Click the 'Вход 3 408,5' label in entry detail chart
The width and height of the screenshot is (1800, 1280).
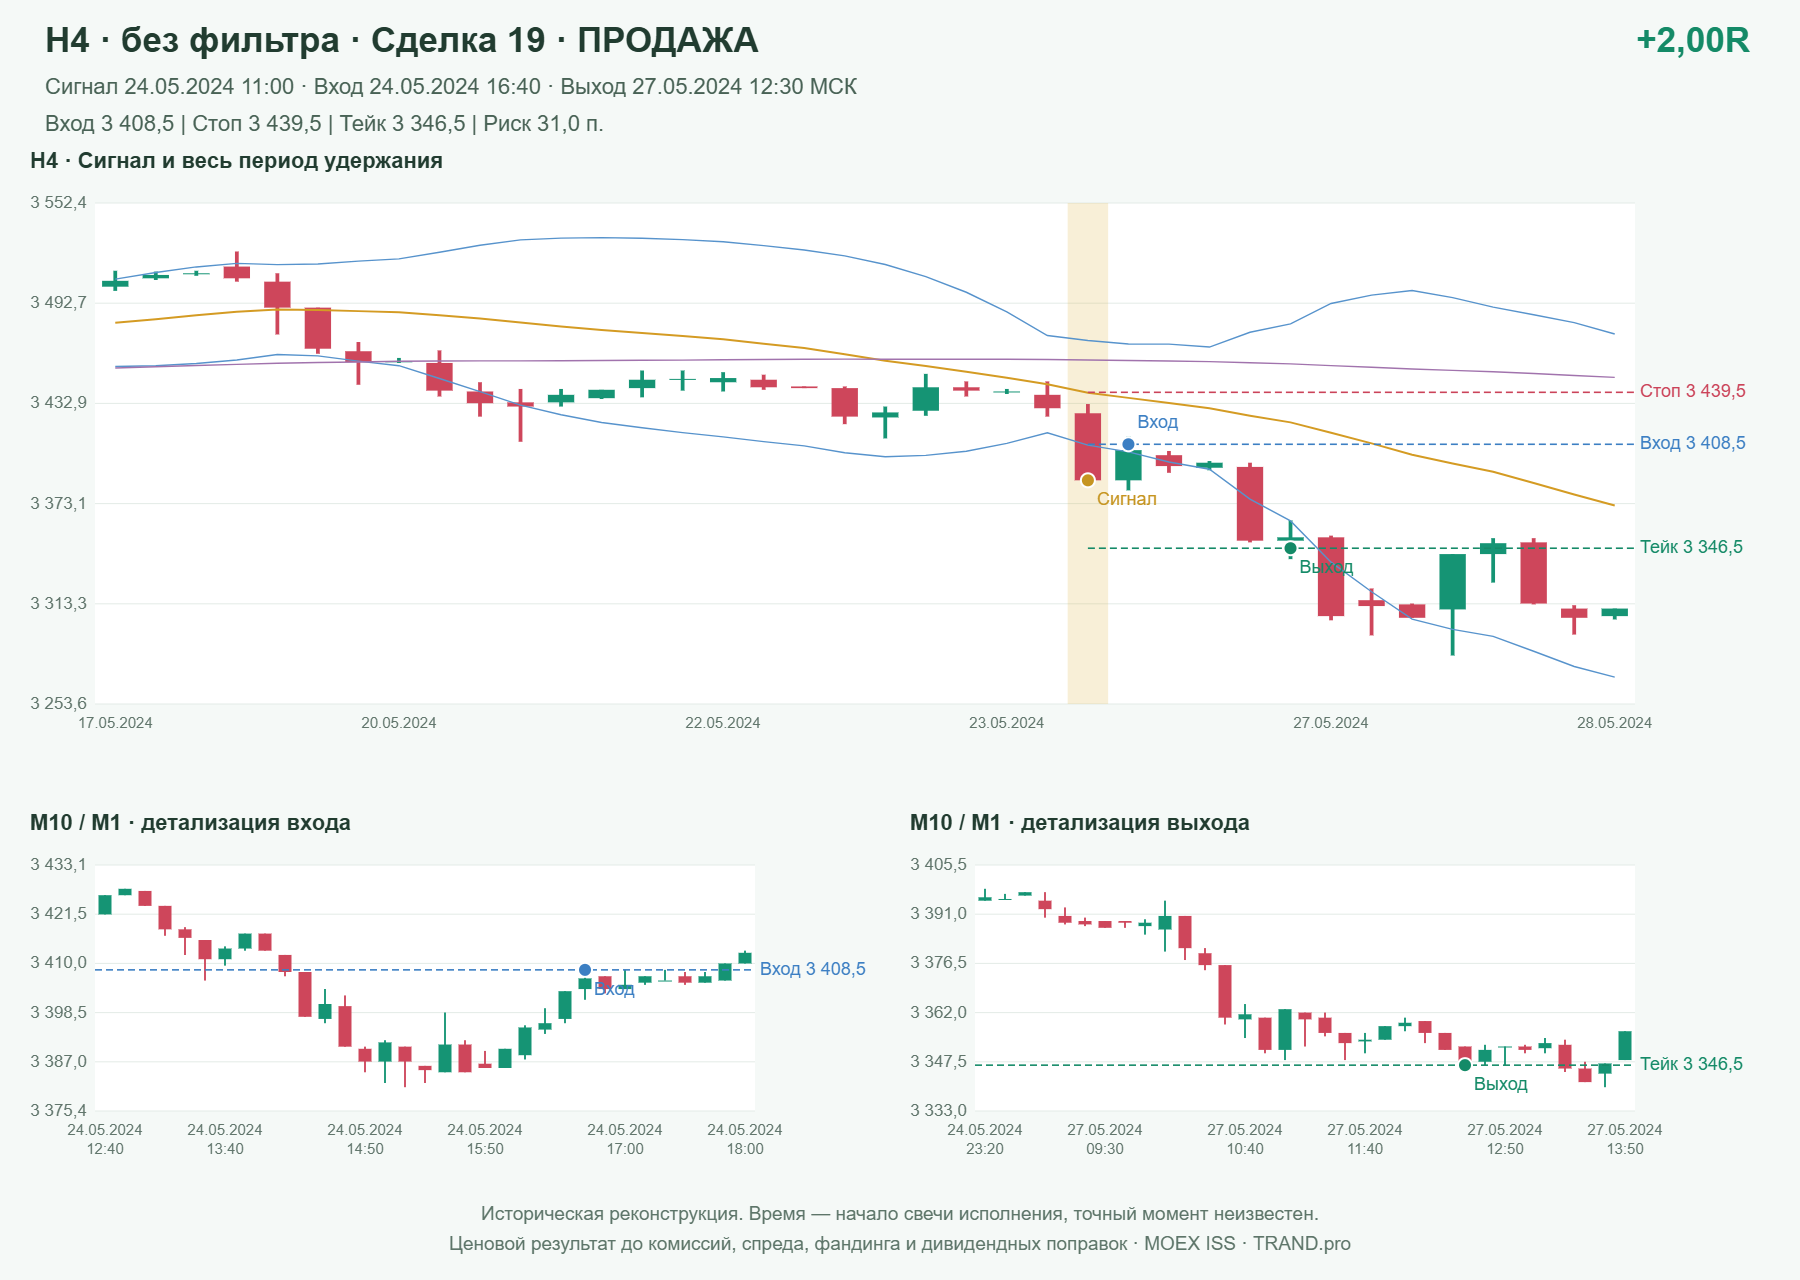[812, 969]
